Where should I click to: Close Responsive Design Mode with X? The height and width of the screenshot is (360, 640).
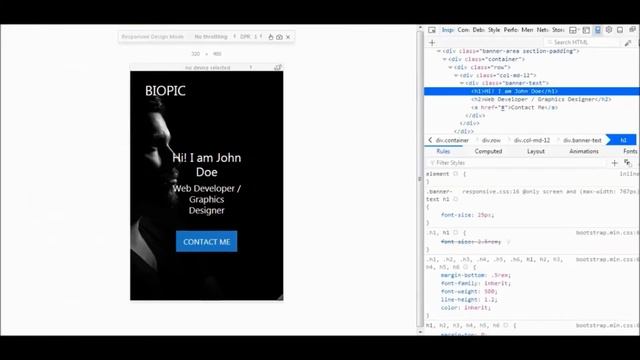click(288, 37)
